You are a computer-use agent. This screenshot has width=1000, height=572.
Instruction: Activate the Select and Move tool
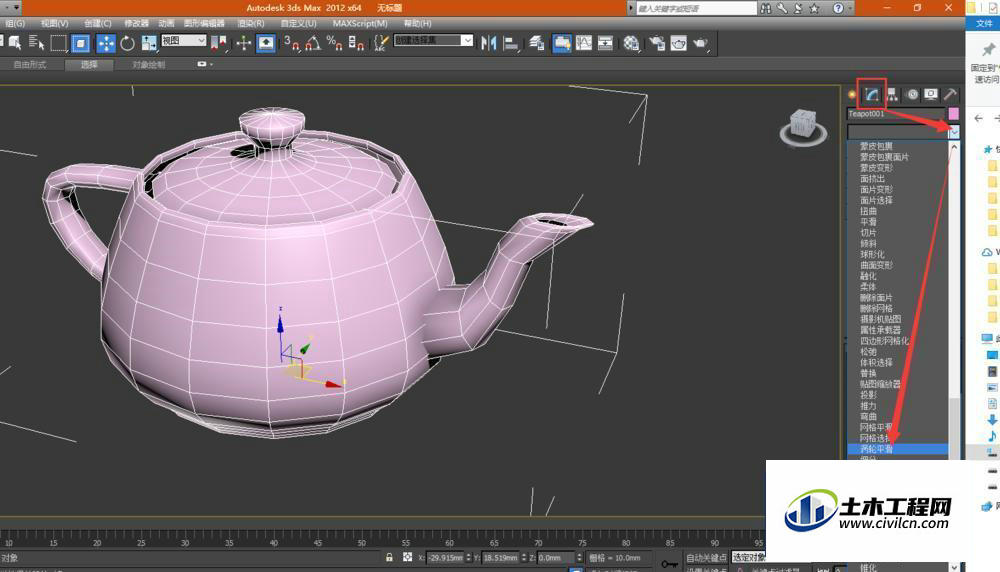[106, 43]
